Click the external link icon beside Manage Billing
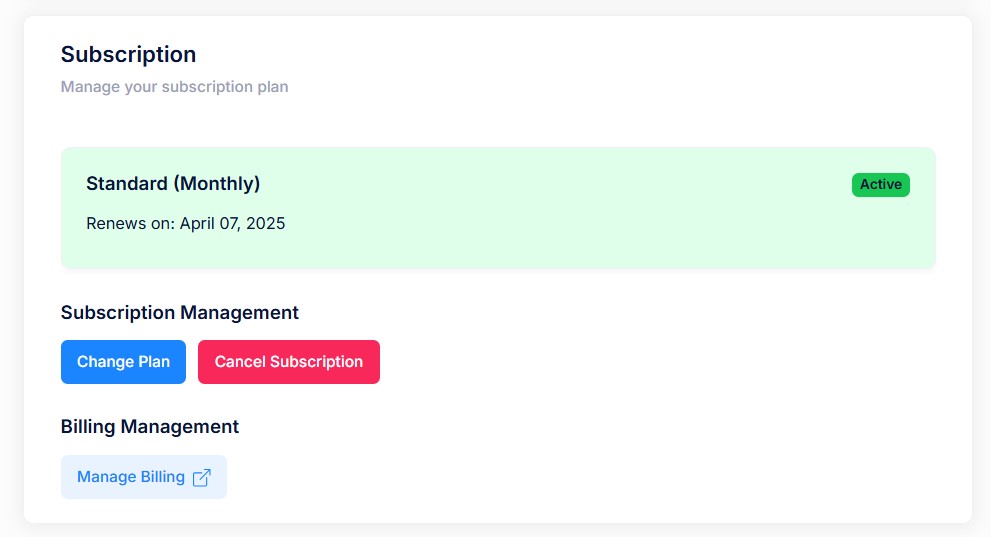The width and height of the screenshot is (991, 537). pos(202,478)
